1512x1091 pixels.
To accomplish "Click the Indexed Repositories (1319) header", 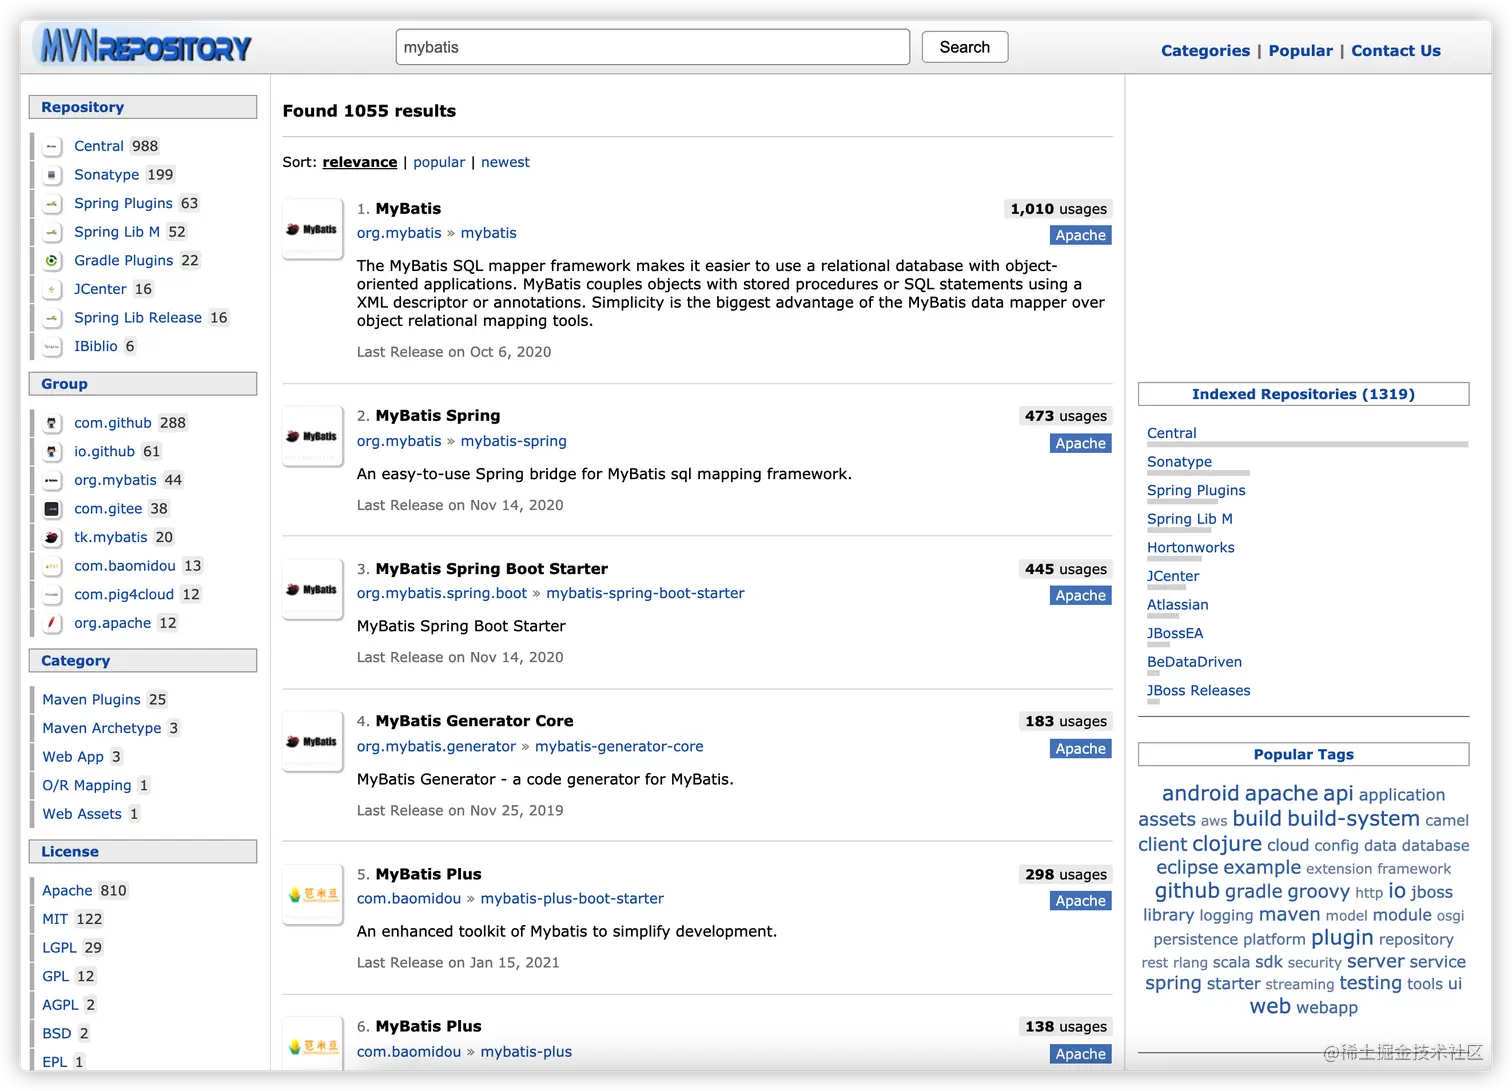I will click(x=1303, y=394).
